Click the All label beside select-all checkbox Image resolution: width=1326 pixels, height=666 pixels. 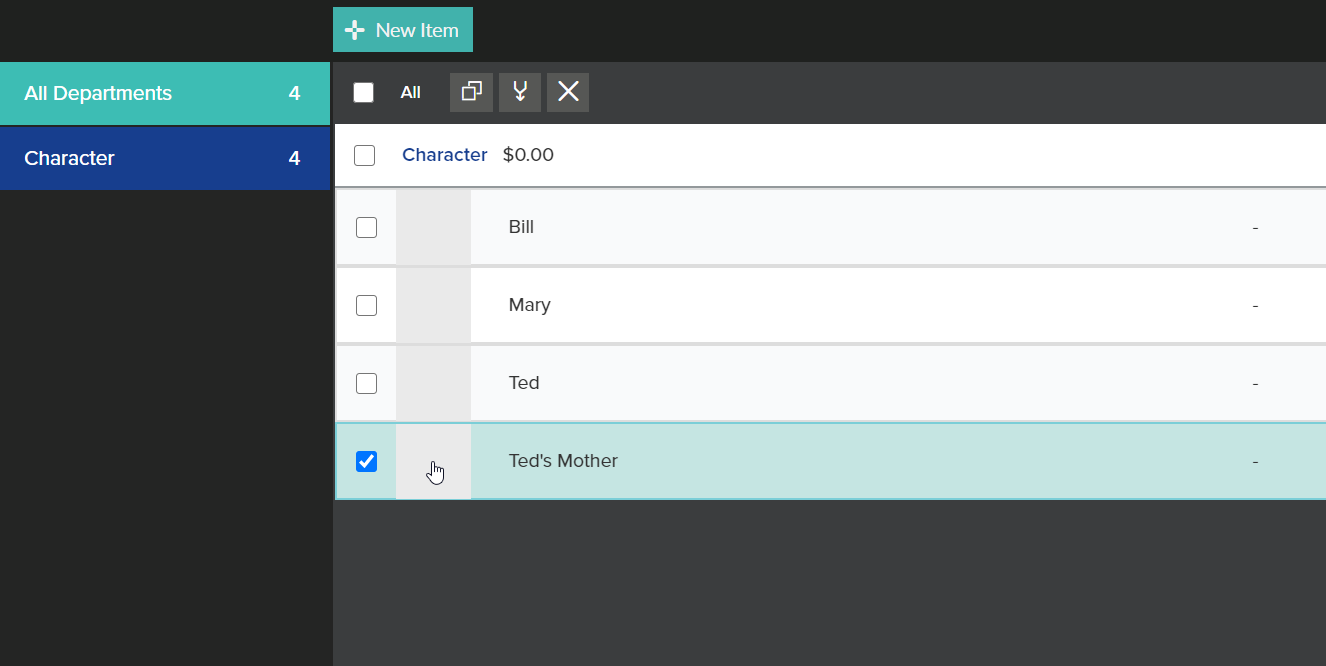click(x=411, y=93)
